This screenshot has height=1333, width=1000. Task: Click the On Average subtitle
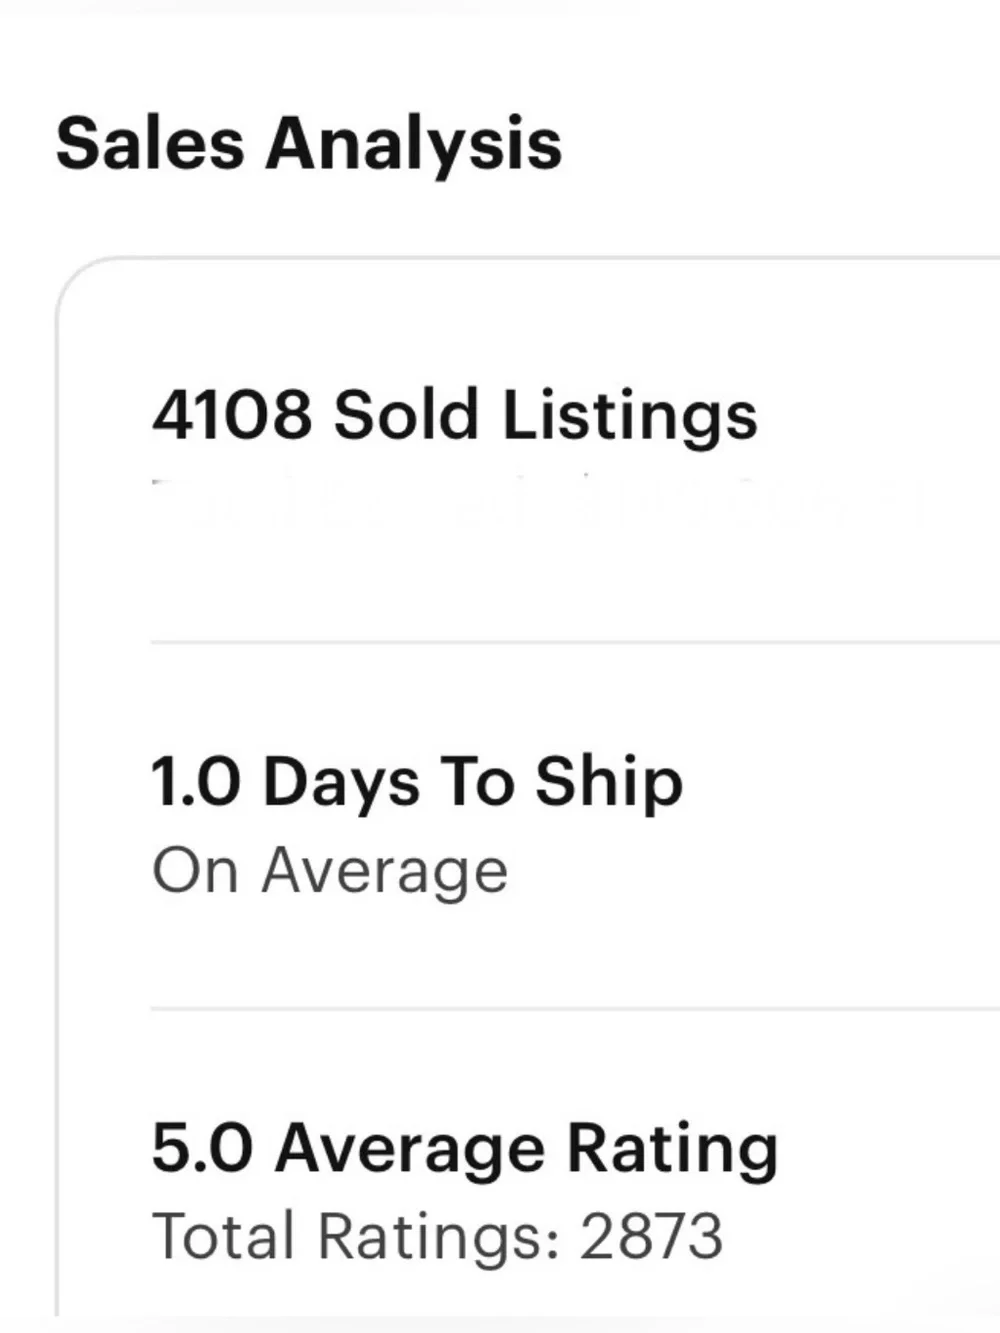(x=330, y=871)
